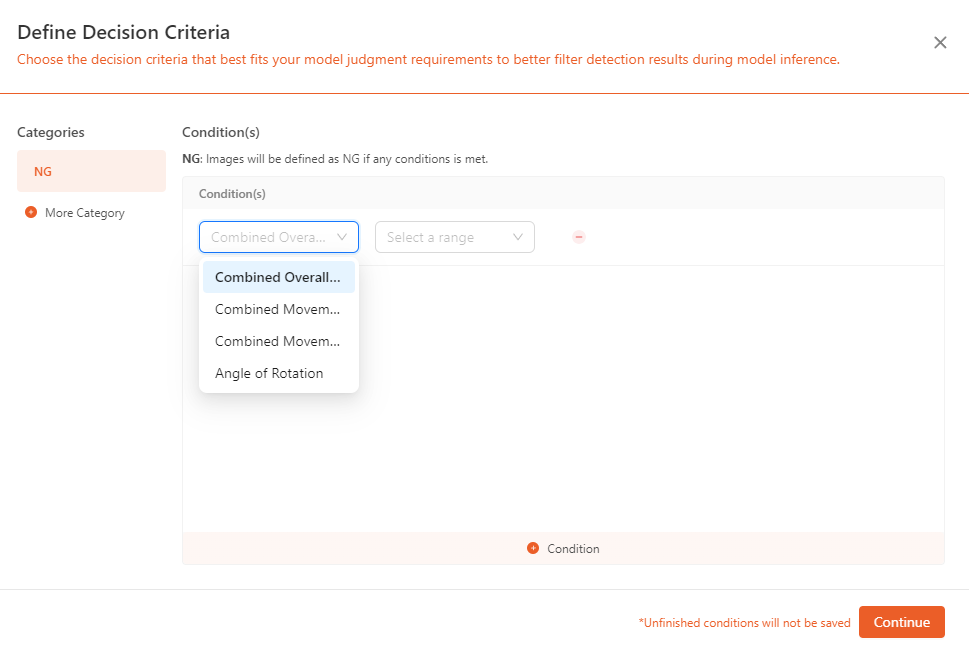Open the Select a range dropdown
The height and width of the screenshot is (647, 969).
(455, 237)
